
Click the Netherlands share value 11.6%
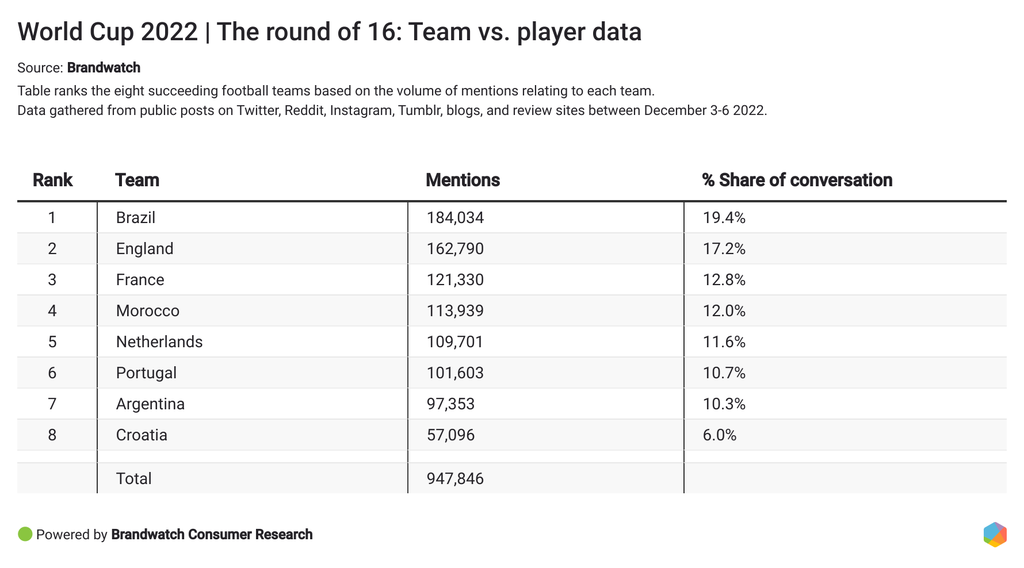tap(723, 342)
